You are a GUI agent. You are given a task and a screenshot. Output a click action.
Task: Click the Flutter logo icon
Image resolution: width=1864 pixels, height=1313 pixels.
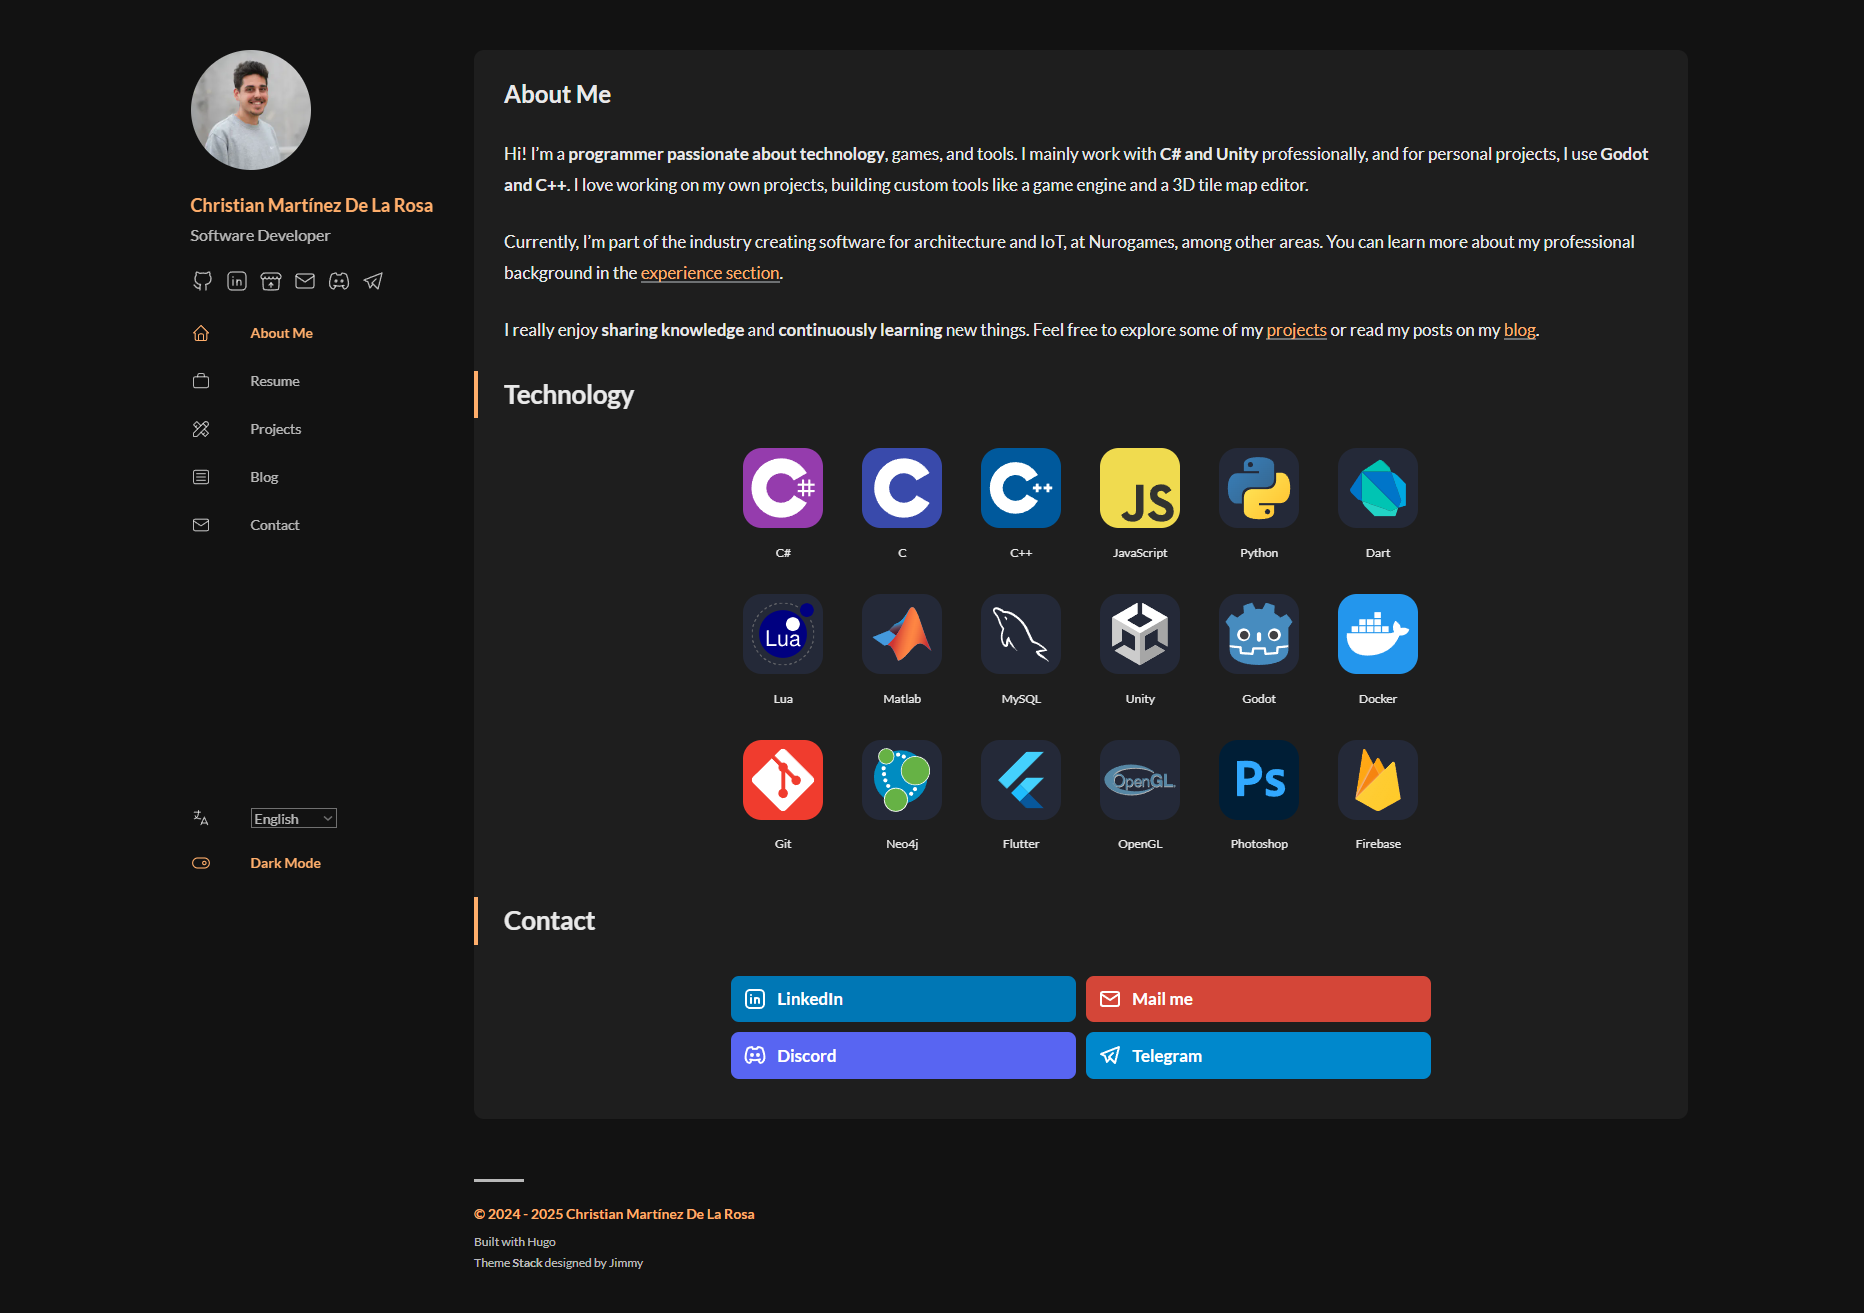1021,780
